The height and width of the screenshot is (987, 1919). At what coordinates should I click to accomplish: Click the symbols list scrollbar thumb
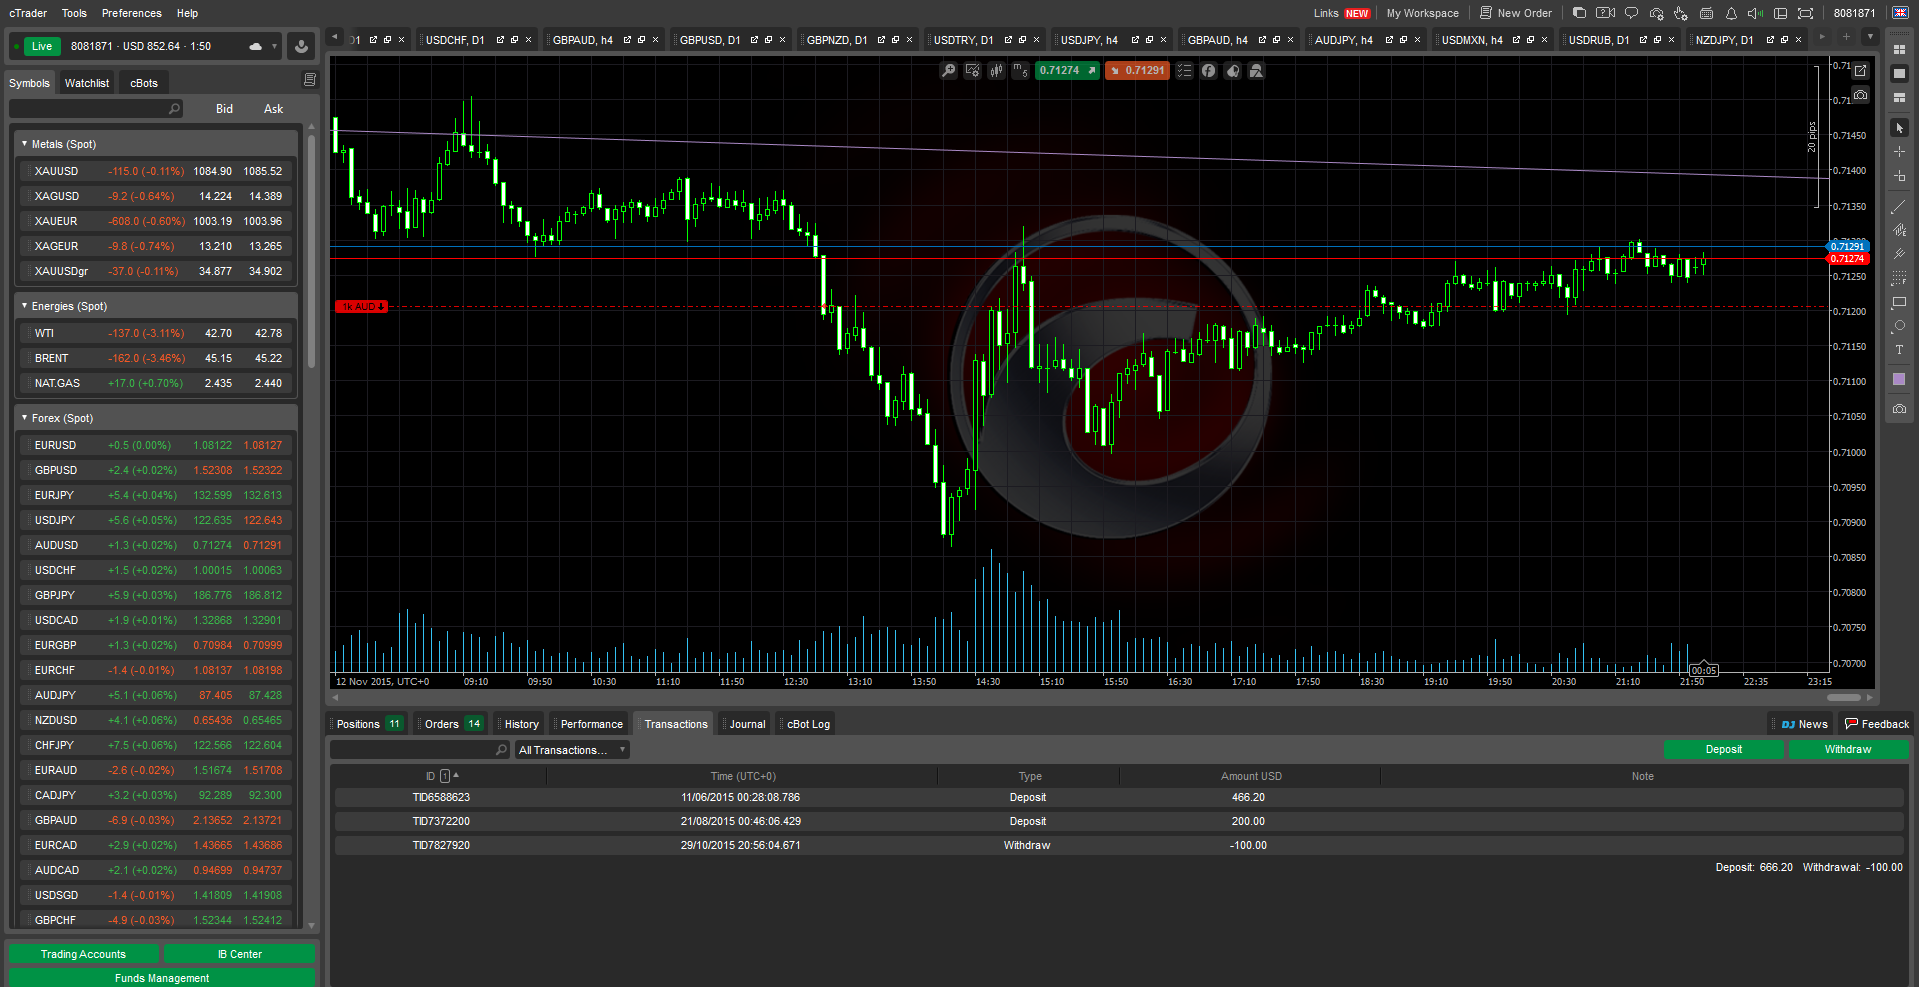(x=312, y=250)
